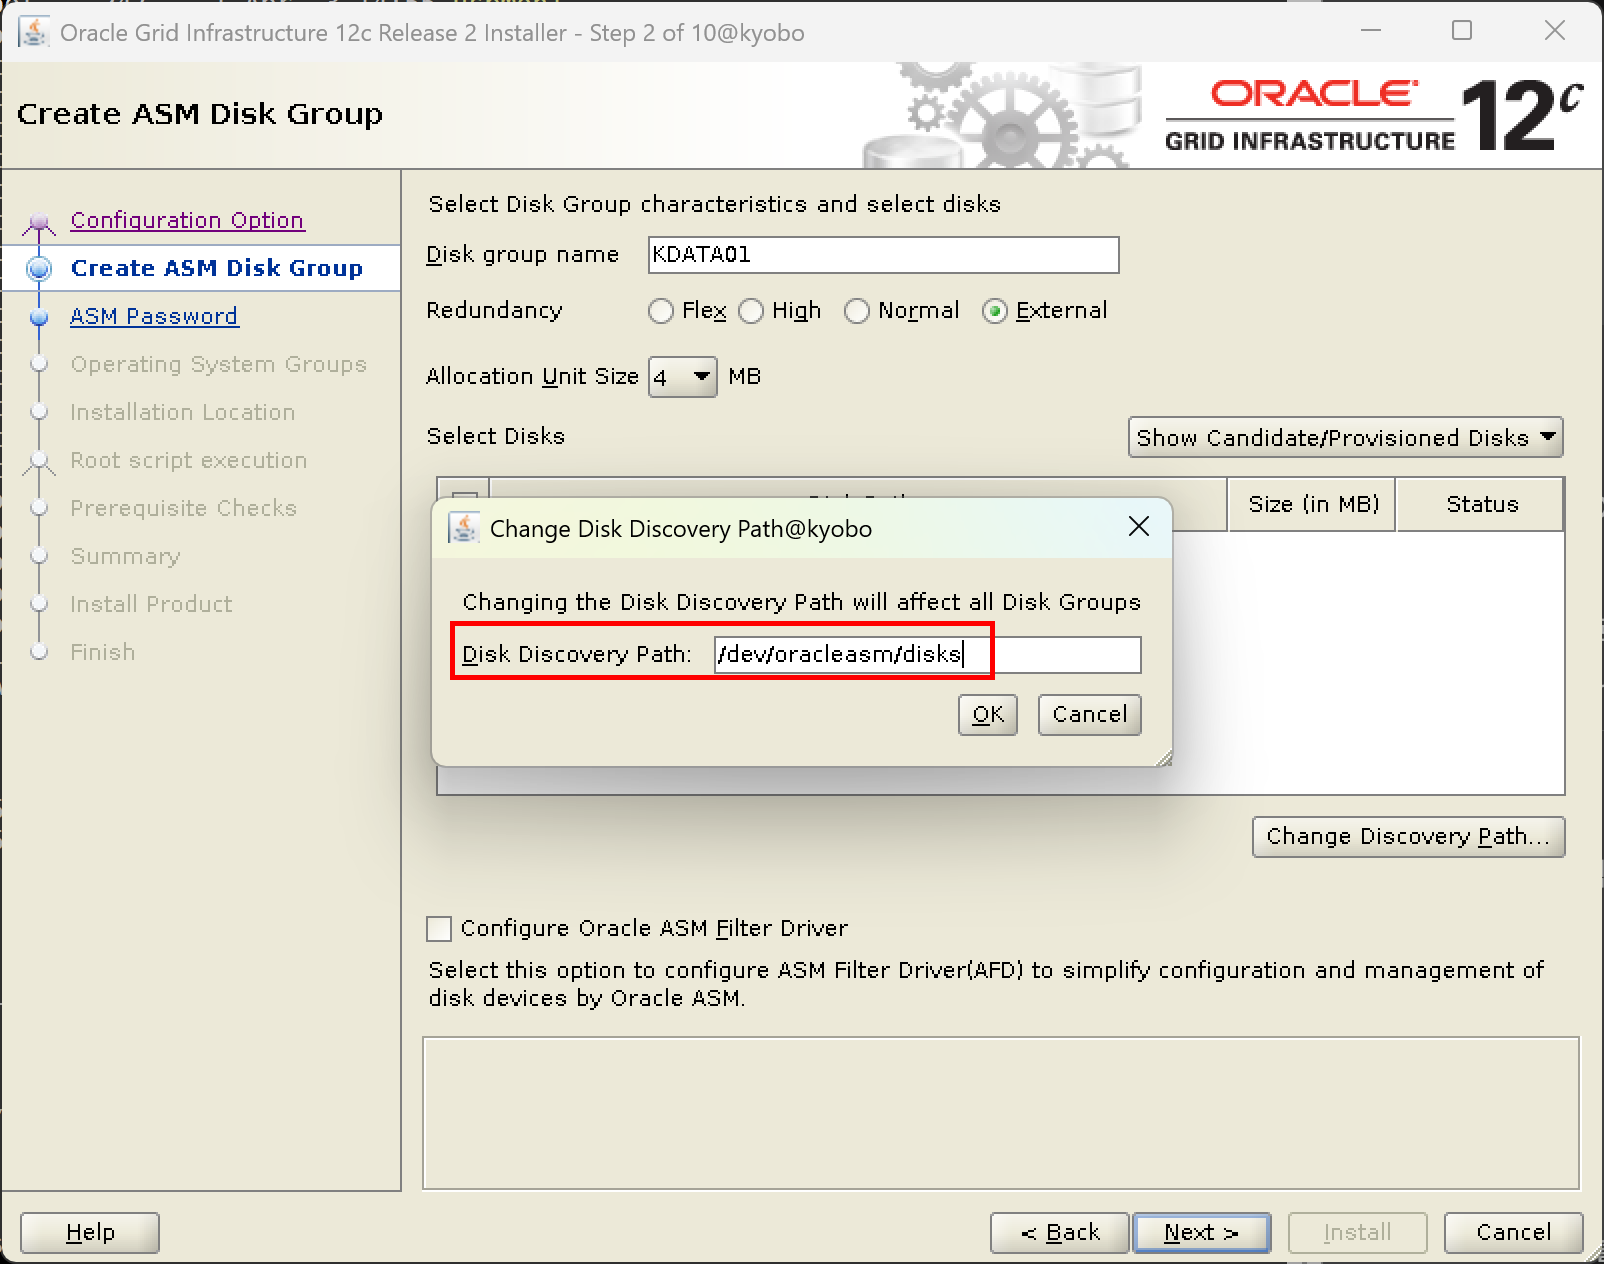Screen dimensions: 1604x1264
Task: Click the installer's bottom Cancel button
Action: (1514, 1232)
